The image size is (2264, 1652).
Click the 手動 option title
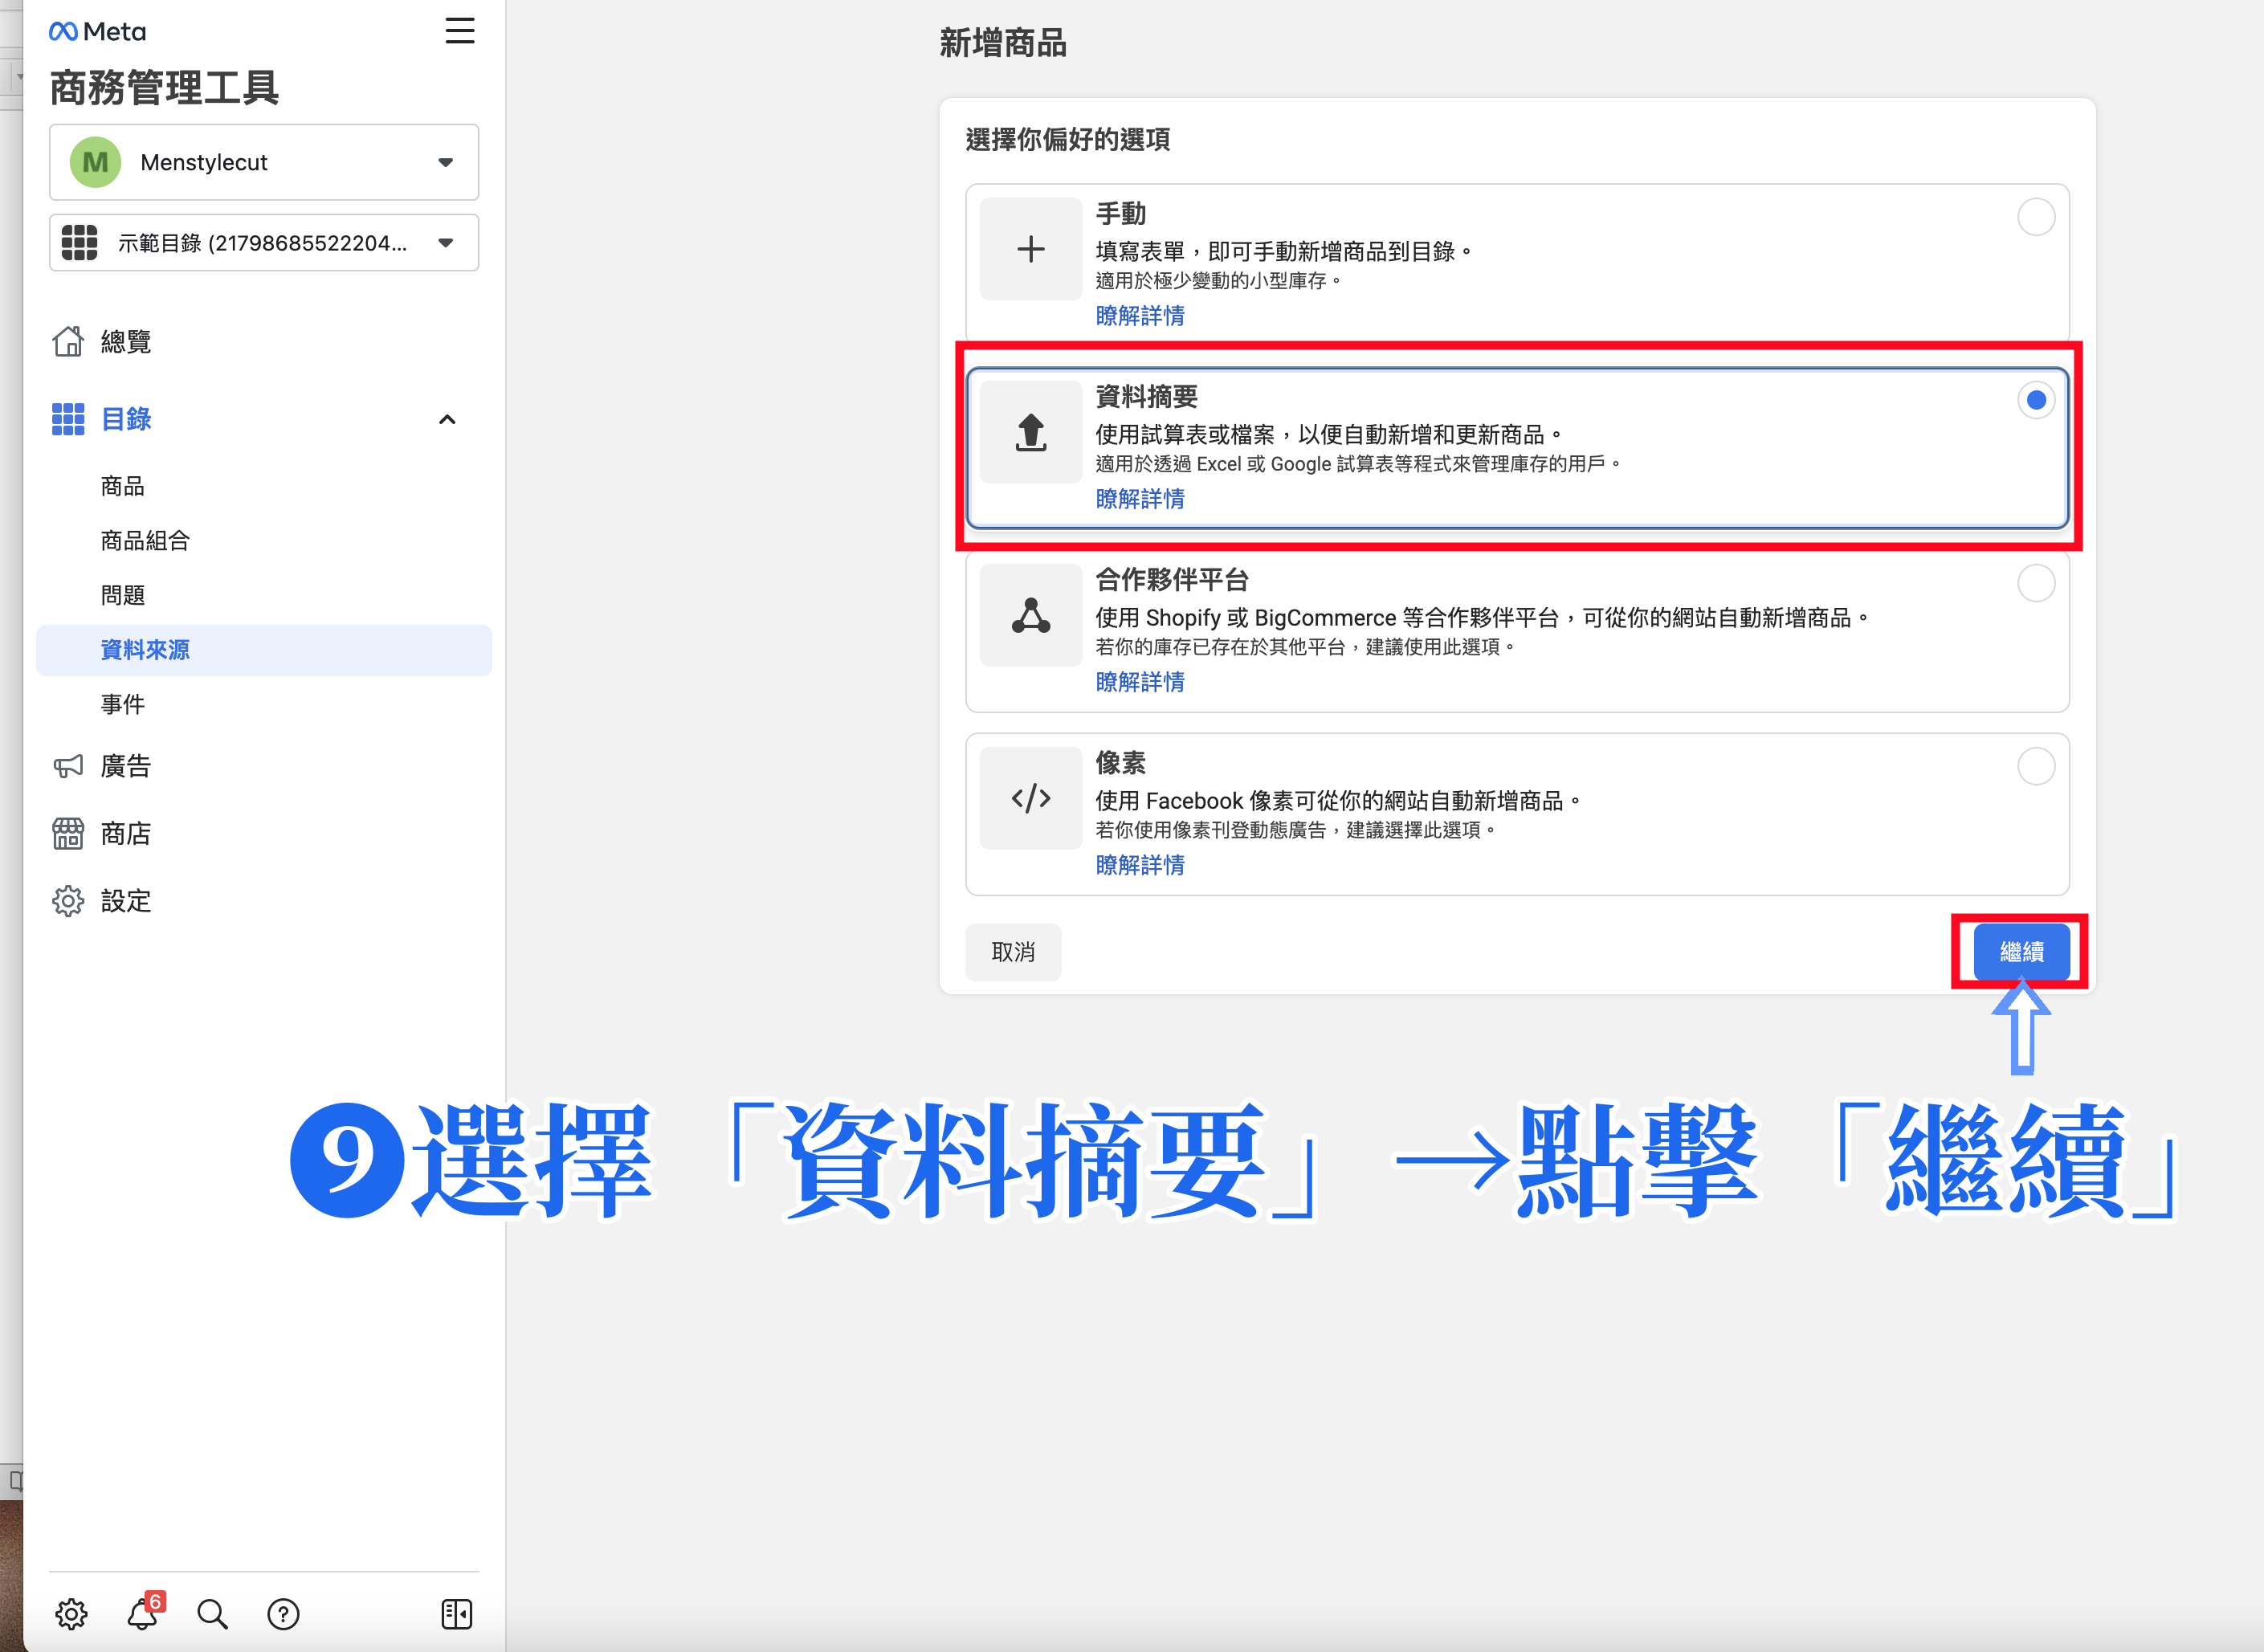click(x=1121, y=214)
